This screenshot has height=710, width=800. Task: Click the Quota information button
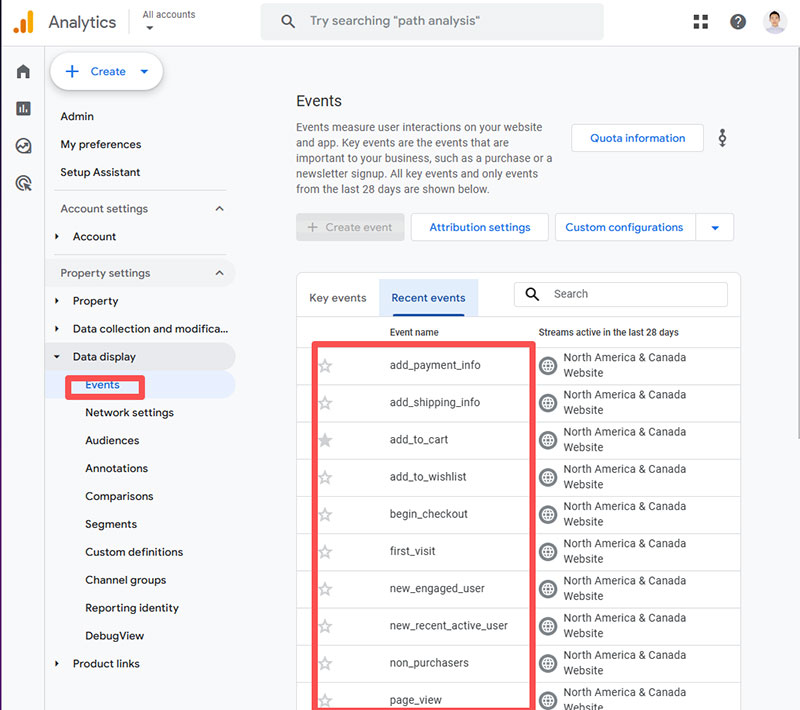tap(637, 138)
